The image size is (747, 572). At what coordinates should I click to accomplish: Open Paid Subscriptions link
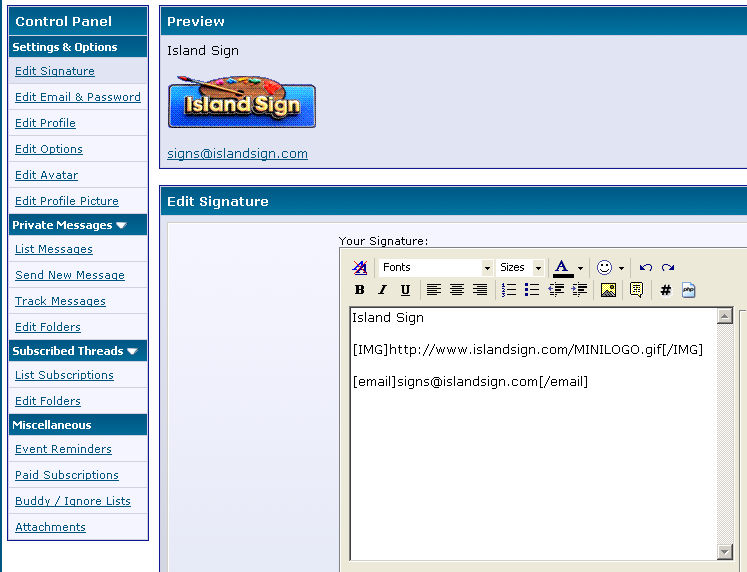(67, 475)
